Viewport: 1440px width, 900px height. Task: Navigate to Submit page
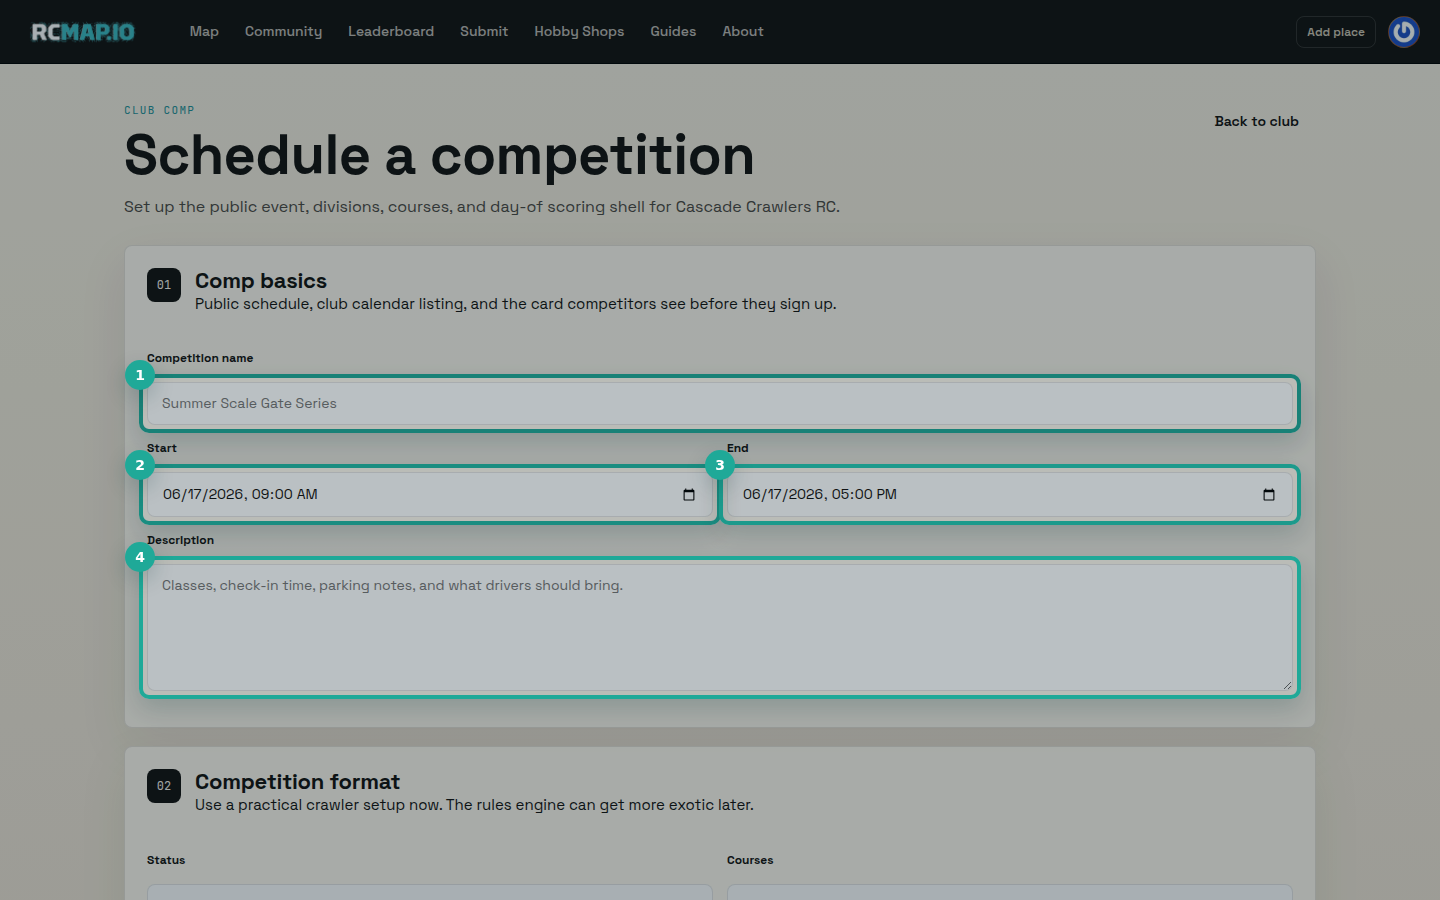point(484,32)
